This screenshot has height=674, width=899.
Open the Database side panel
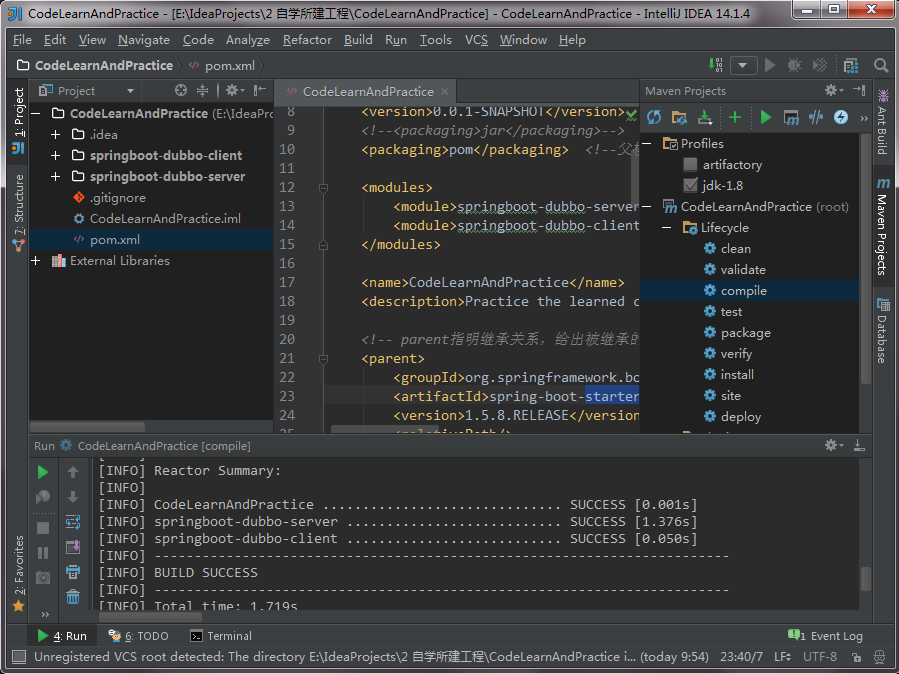(x=882, y=330)
